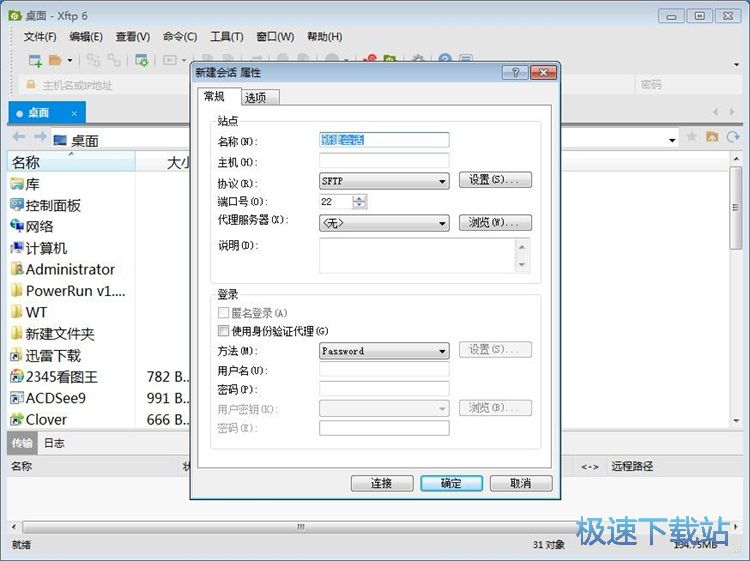
Task: Select the WT folder row
Action: [x=29, y=312]
